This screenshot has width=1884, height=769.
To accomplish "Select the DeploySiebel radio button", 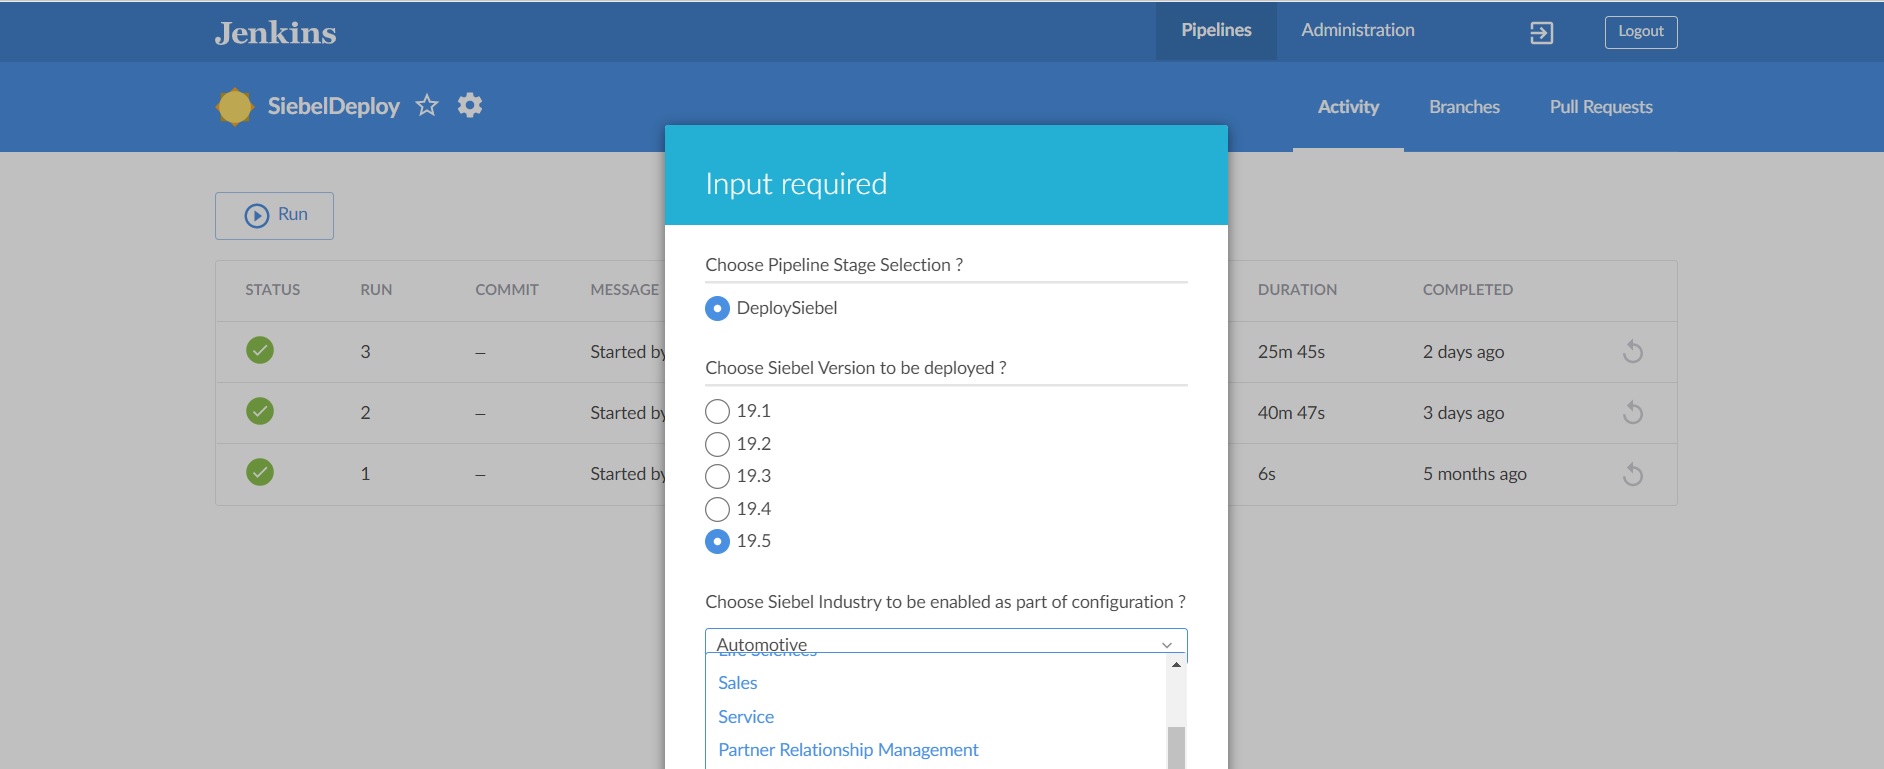I will [x=717, y=309].
